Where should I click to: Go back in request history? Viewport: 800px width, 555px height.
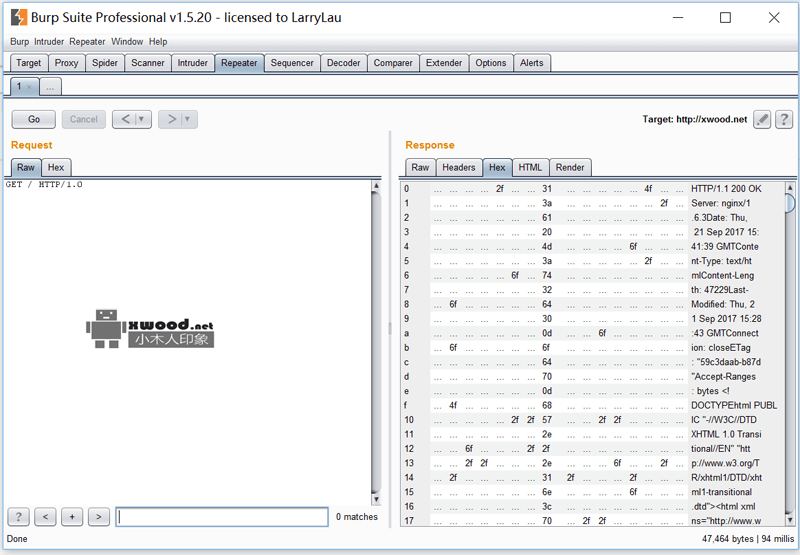click(x=125, y=119)
